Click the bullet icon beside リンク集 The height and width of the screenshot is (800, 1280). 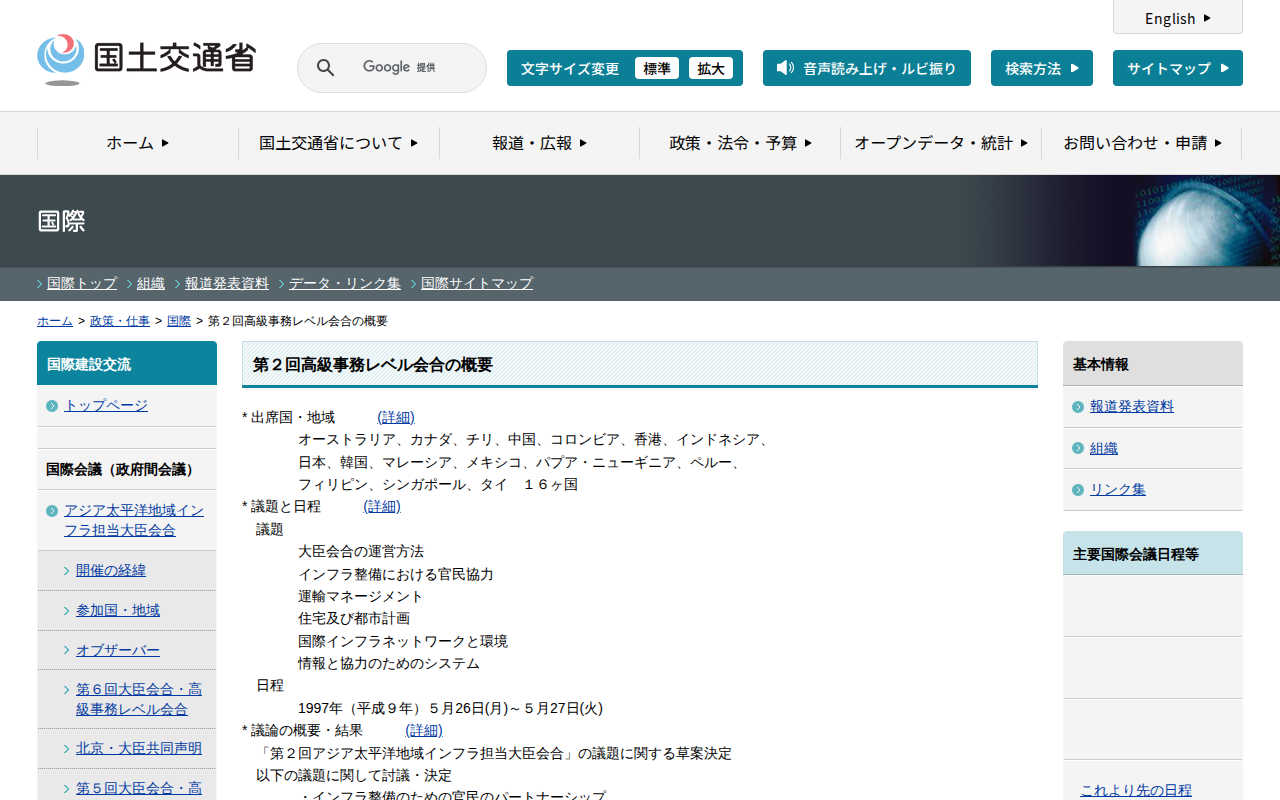pyautogui.click(x=1078, y=490)
